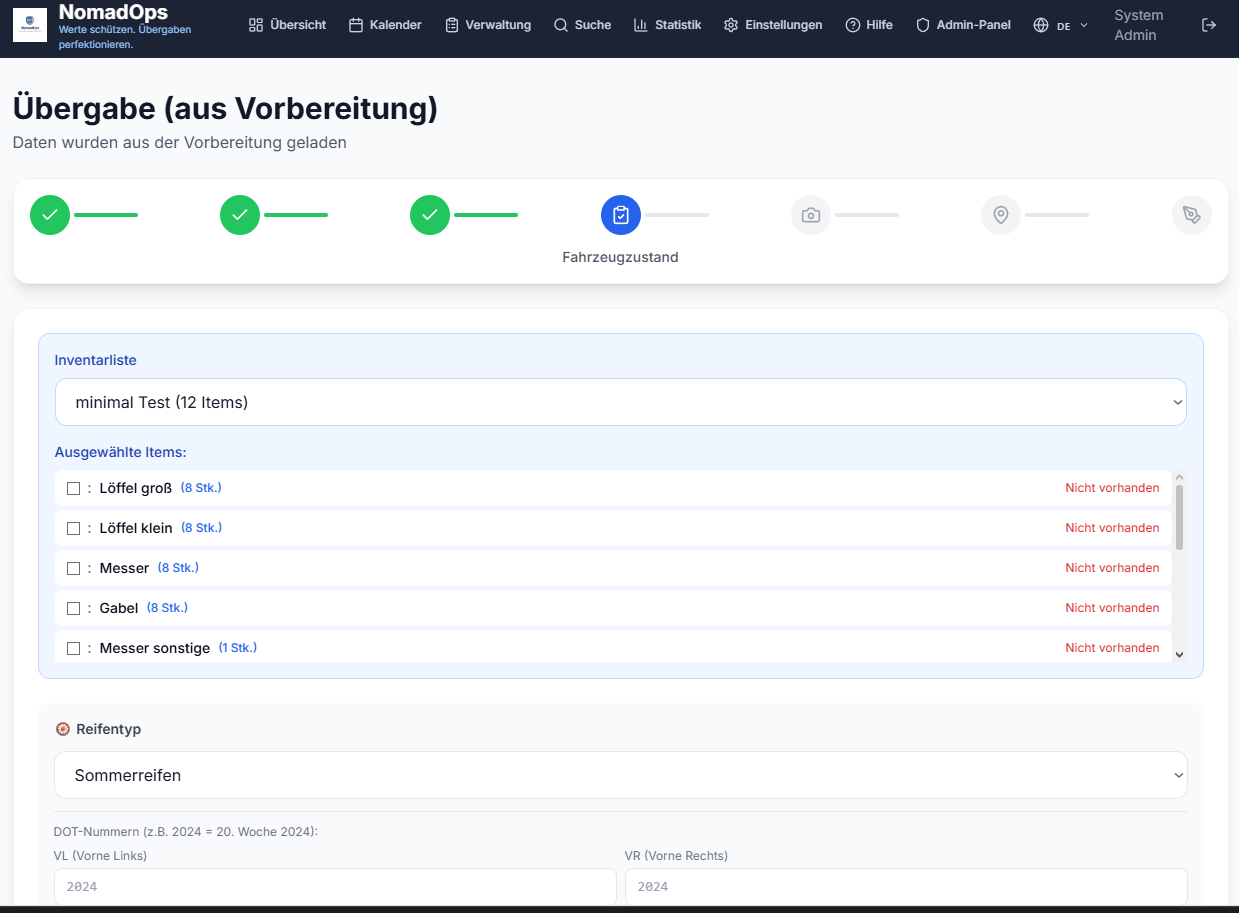Click Nicht vorhanden in Löffel klein row
This screenshot has height=913, width=1239.
(1112, 528)
